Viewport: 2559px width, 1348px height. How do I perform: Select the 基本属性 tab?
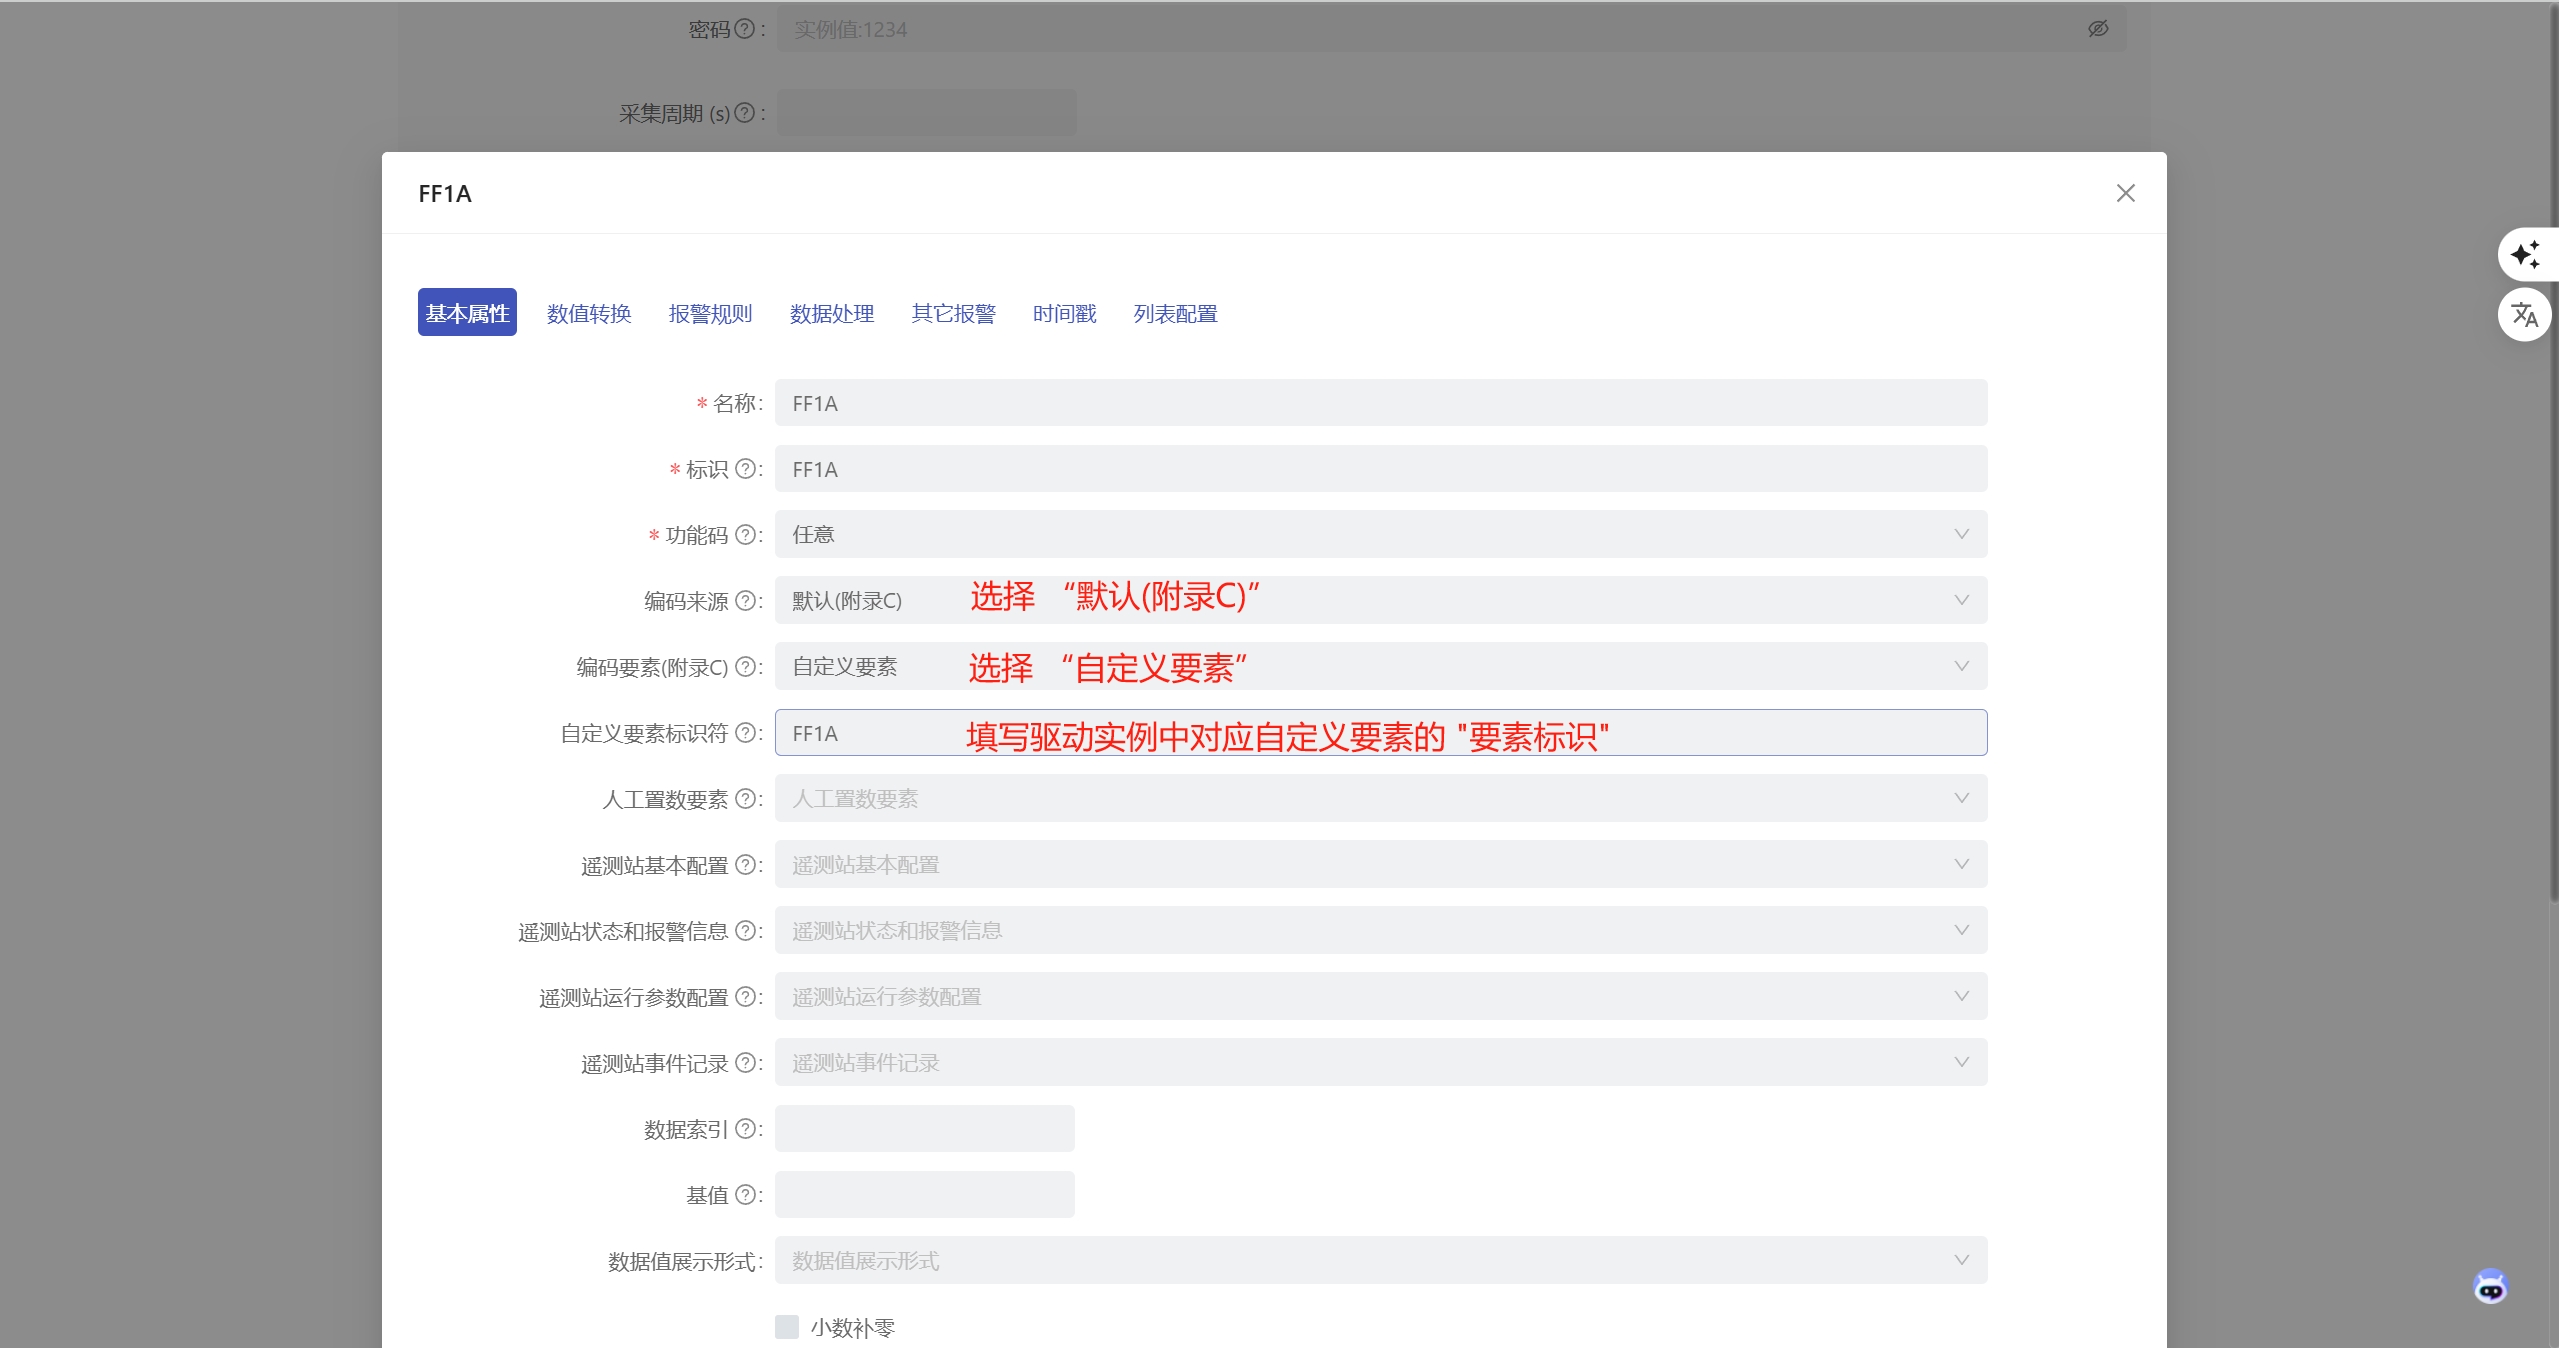point(467,313)
